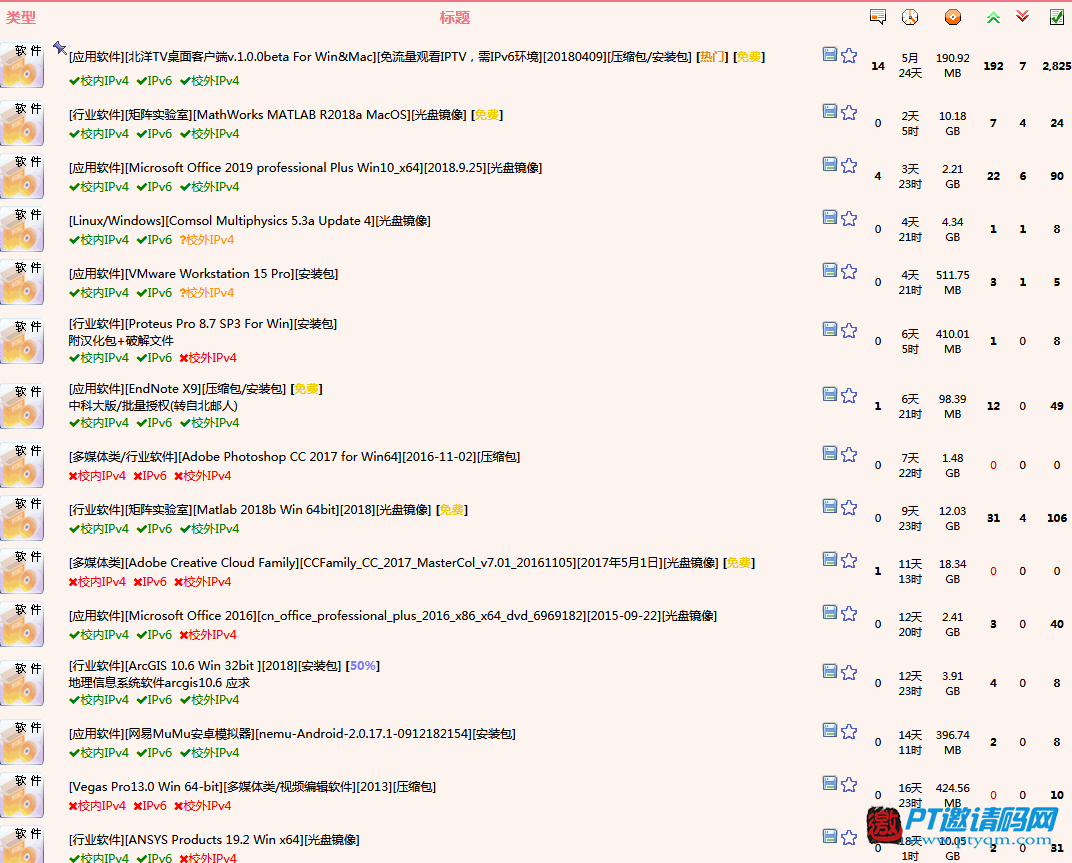
Task: Download icon for Comsol Multiphysics 5.3a
Action: (x=829, y=217)
